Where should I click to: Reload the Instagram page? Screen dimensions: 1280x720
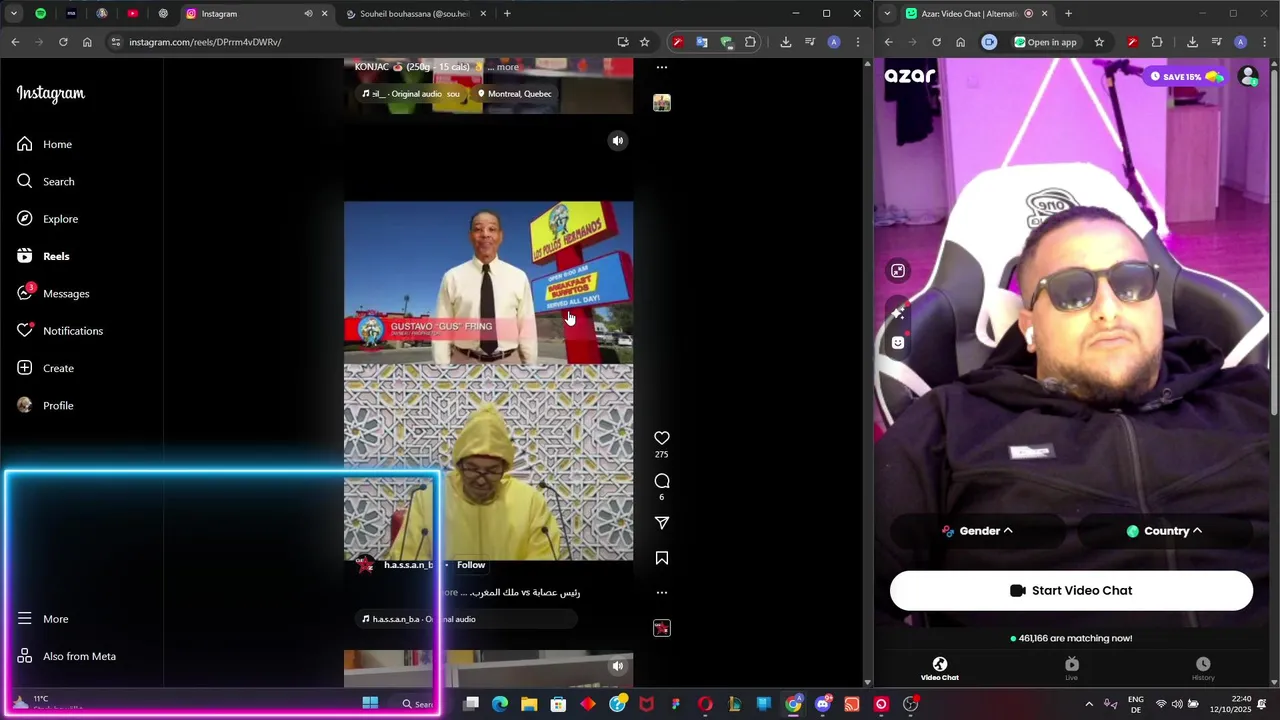point(63,42)
